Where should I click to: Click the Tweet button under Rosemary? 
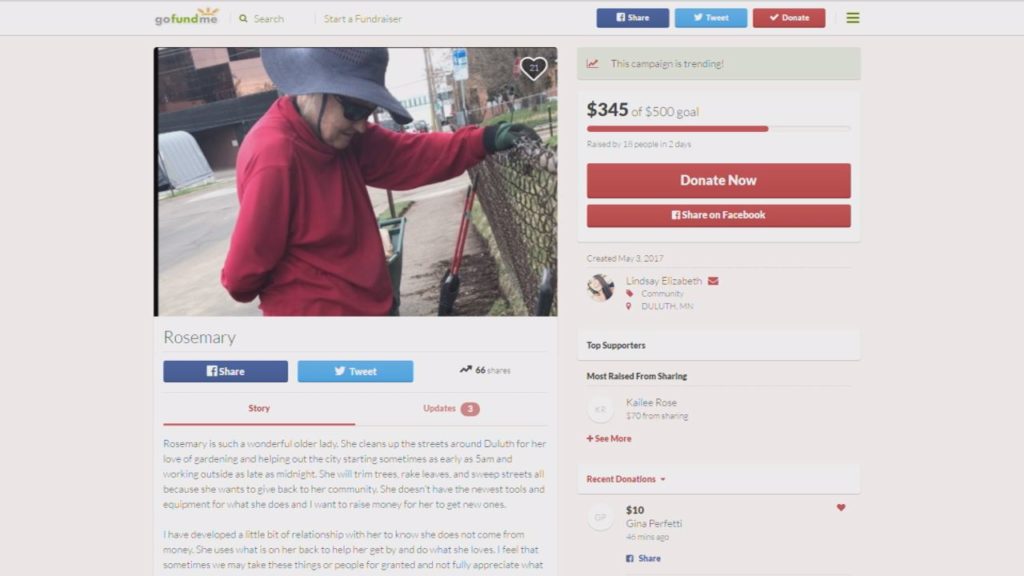[355, 371]
